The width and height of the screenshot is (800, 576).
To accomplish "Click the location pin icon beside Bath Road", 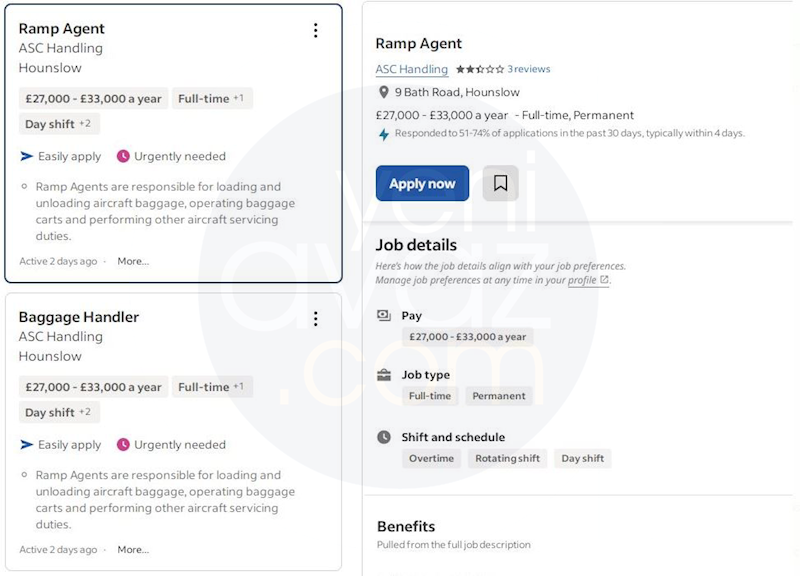I will (384, 92).
